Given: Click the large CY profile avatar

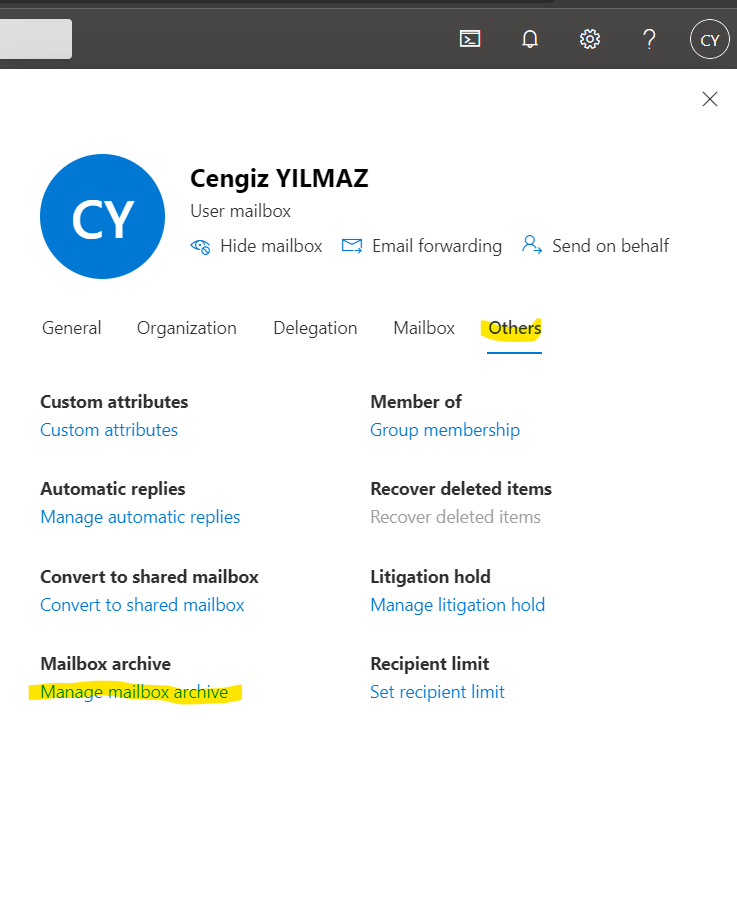Looking at the screenshot, I should [x=102, y=216].
